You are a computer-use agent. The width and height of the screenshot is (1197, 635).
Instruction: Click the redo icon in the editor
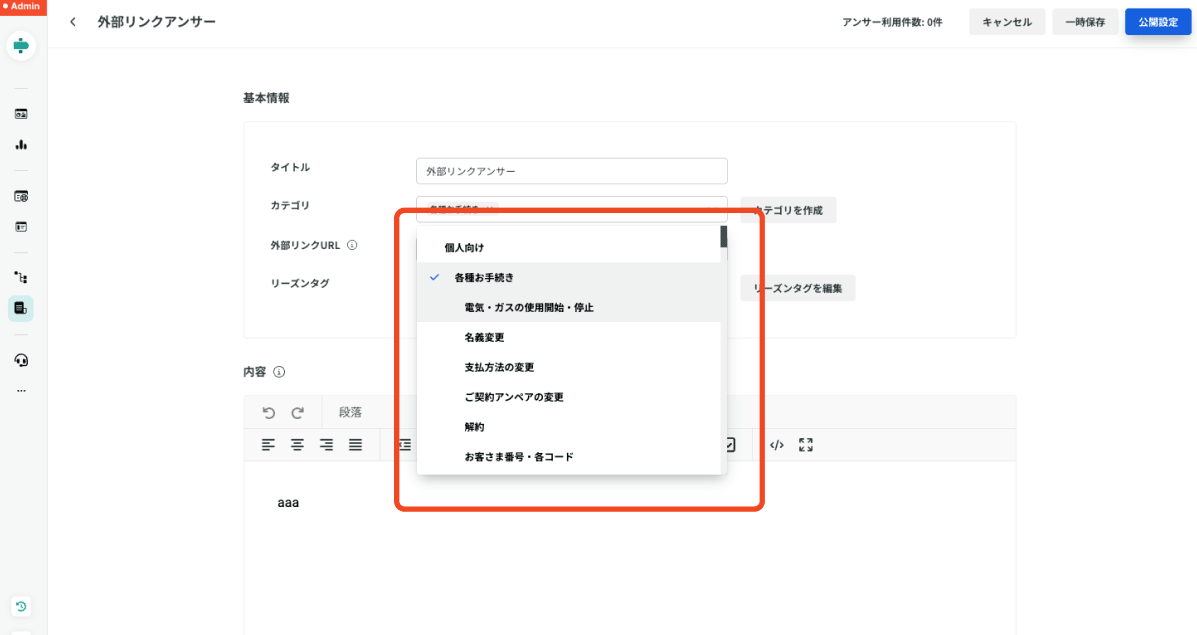click(x=297, y=412)
